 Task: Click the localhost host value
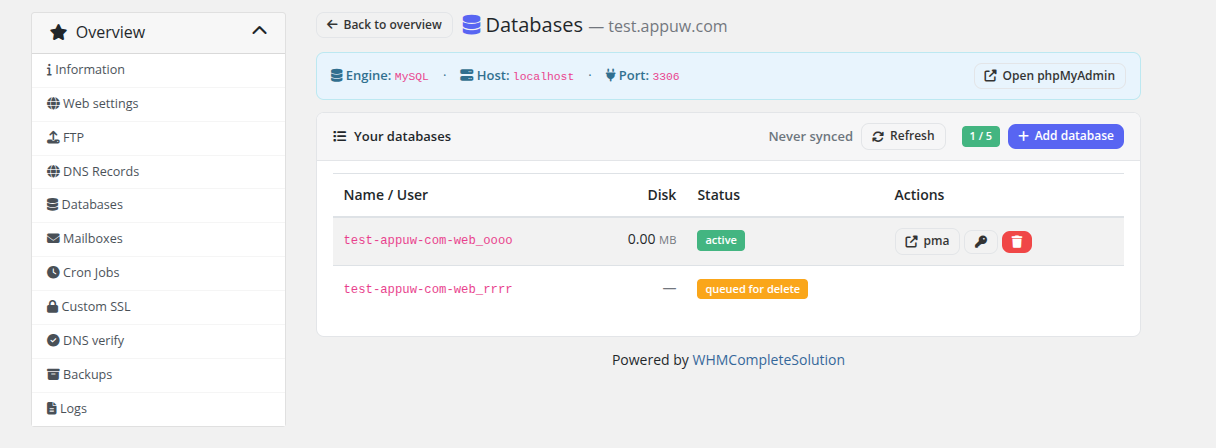[543, 77]
